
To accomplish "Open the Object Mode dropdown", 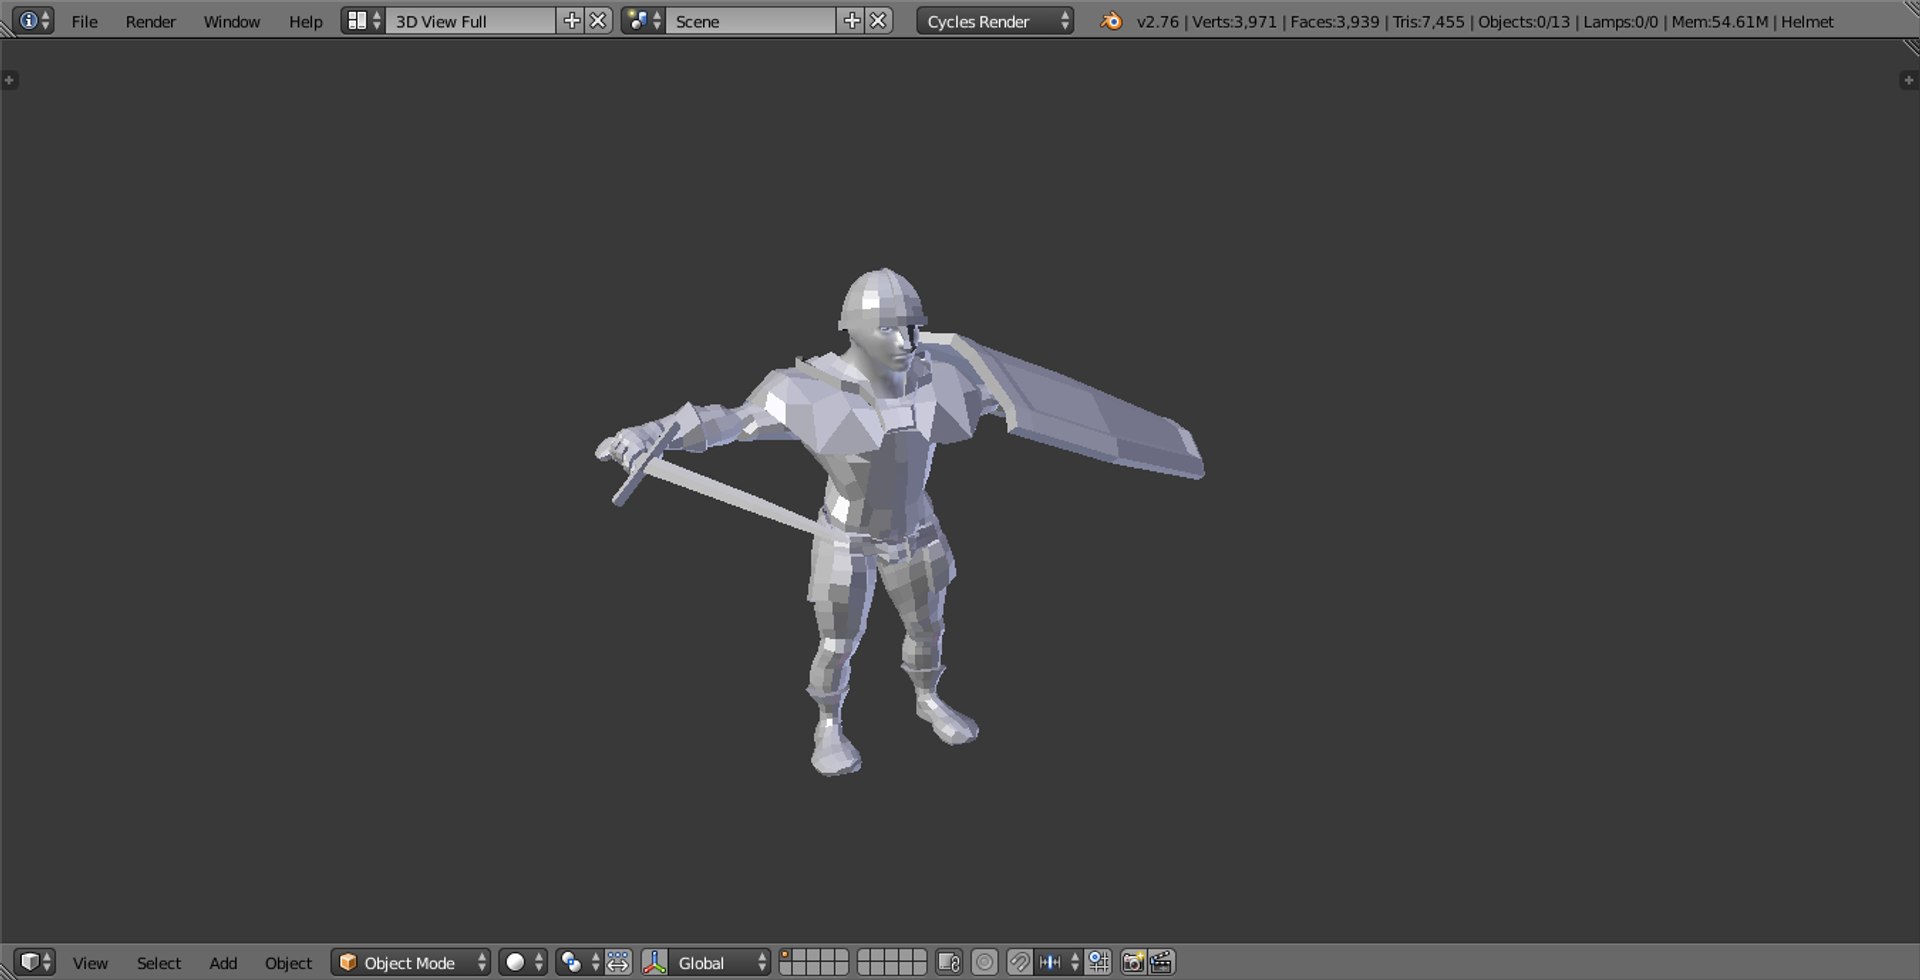I will coord(411,962).
